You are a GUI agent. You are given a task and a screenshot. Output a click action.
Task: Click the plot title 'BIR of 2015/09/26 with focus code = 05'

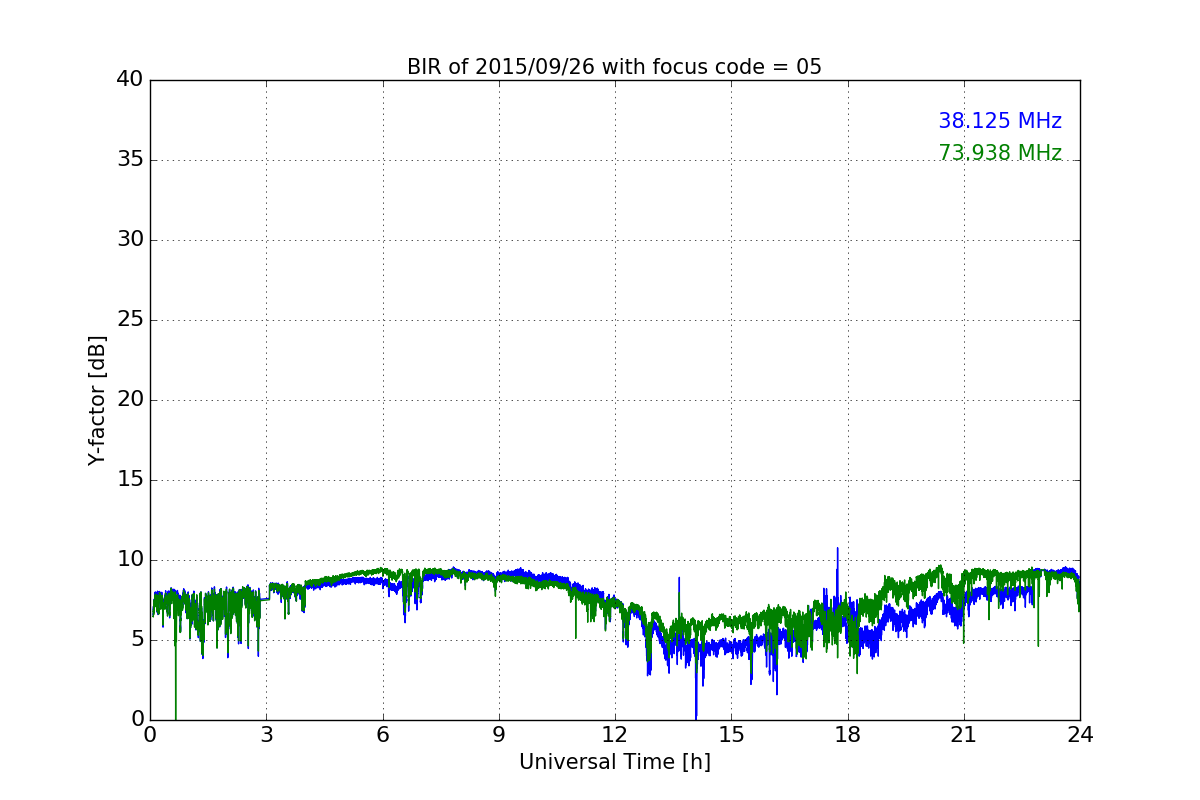[x=614, y=67]
